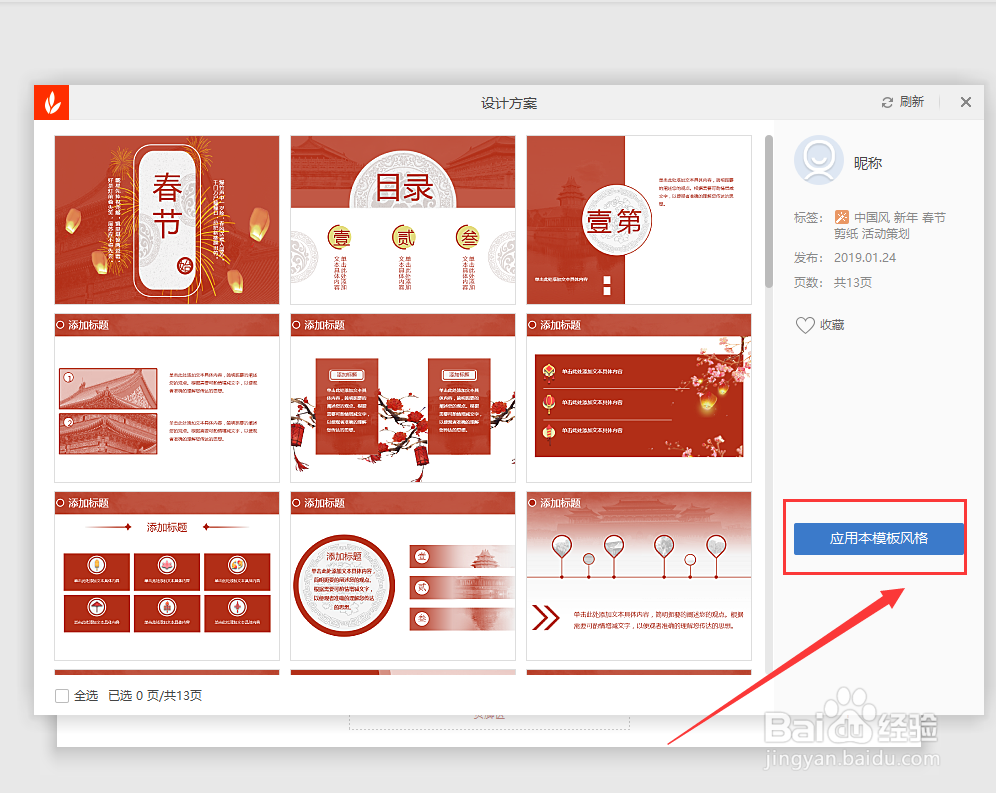Click the user avatar icon beside 昵称
The image size is (996, 793).
click(819, 162)
